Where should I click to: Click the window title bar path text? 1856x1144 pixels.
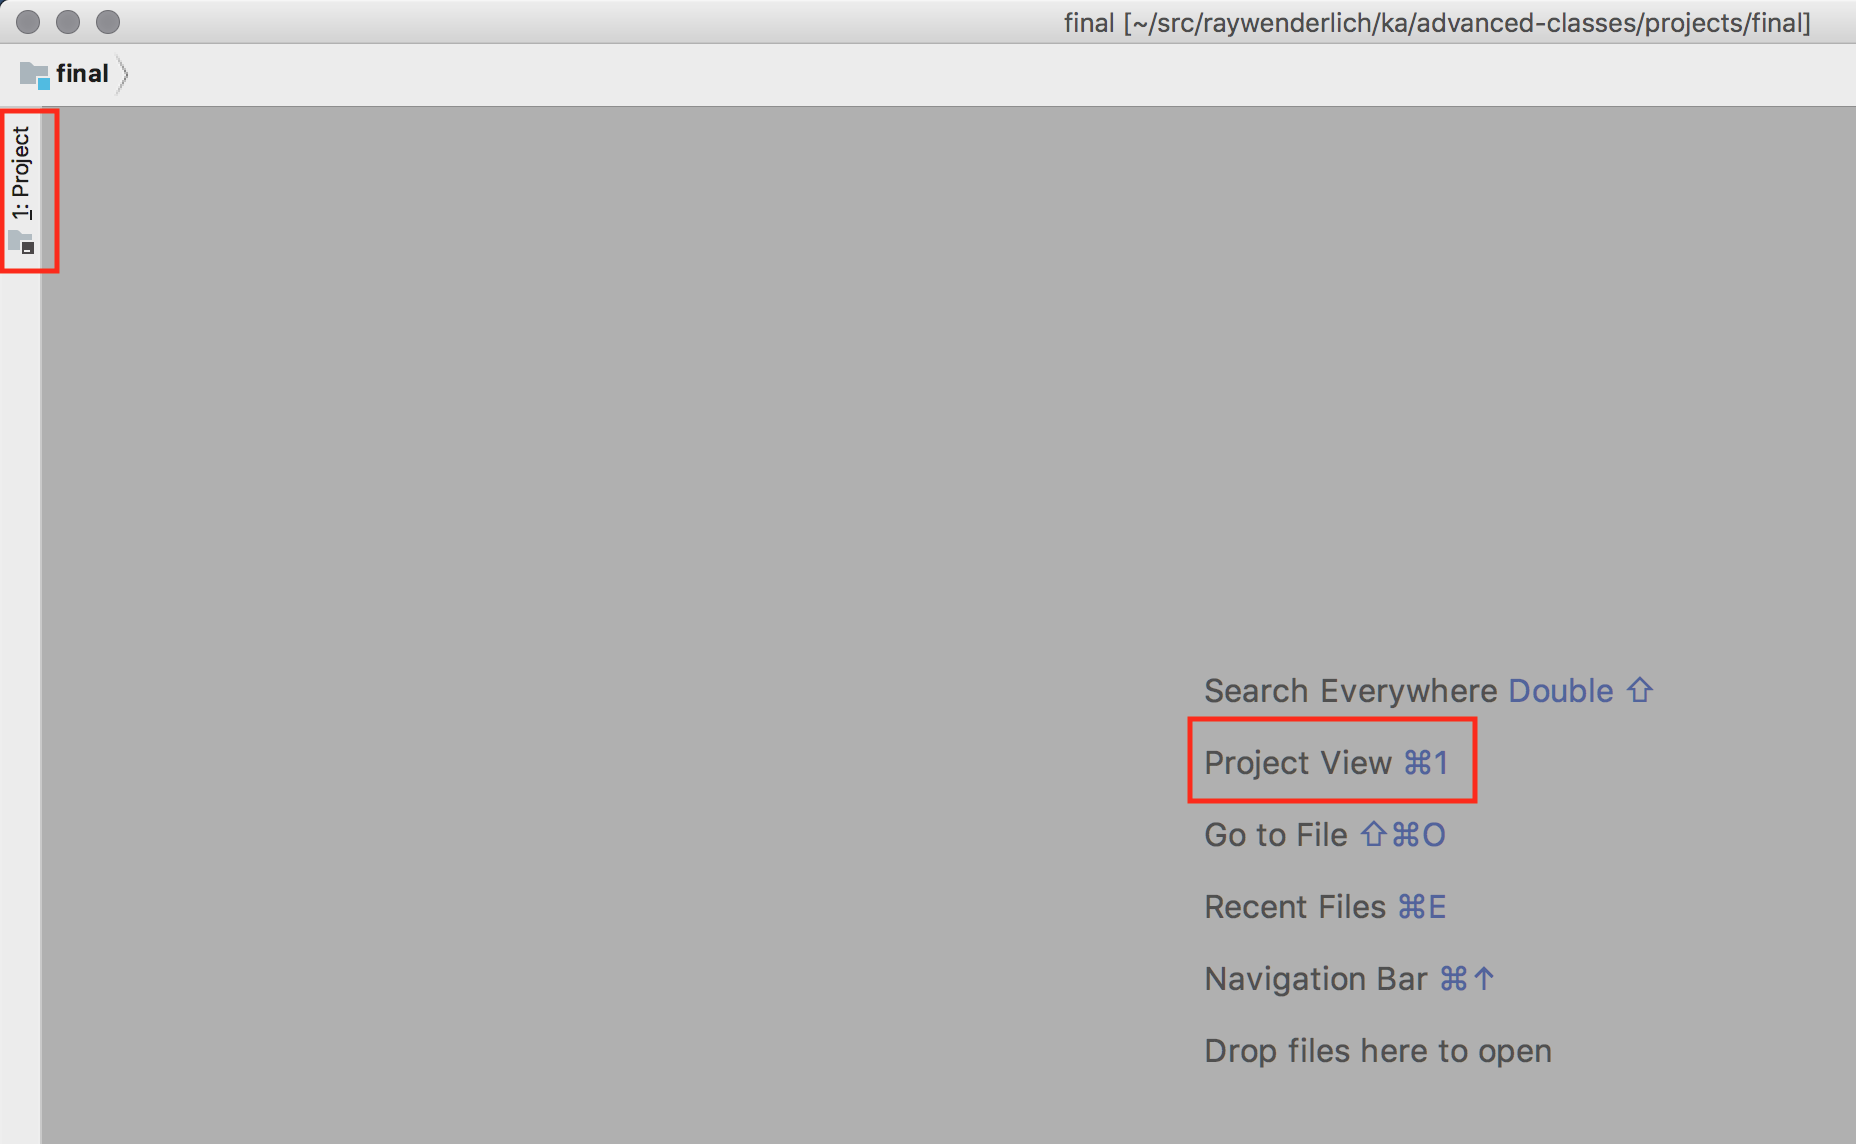1436,22
